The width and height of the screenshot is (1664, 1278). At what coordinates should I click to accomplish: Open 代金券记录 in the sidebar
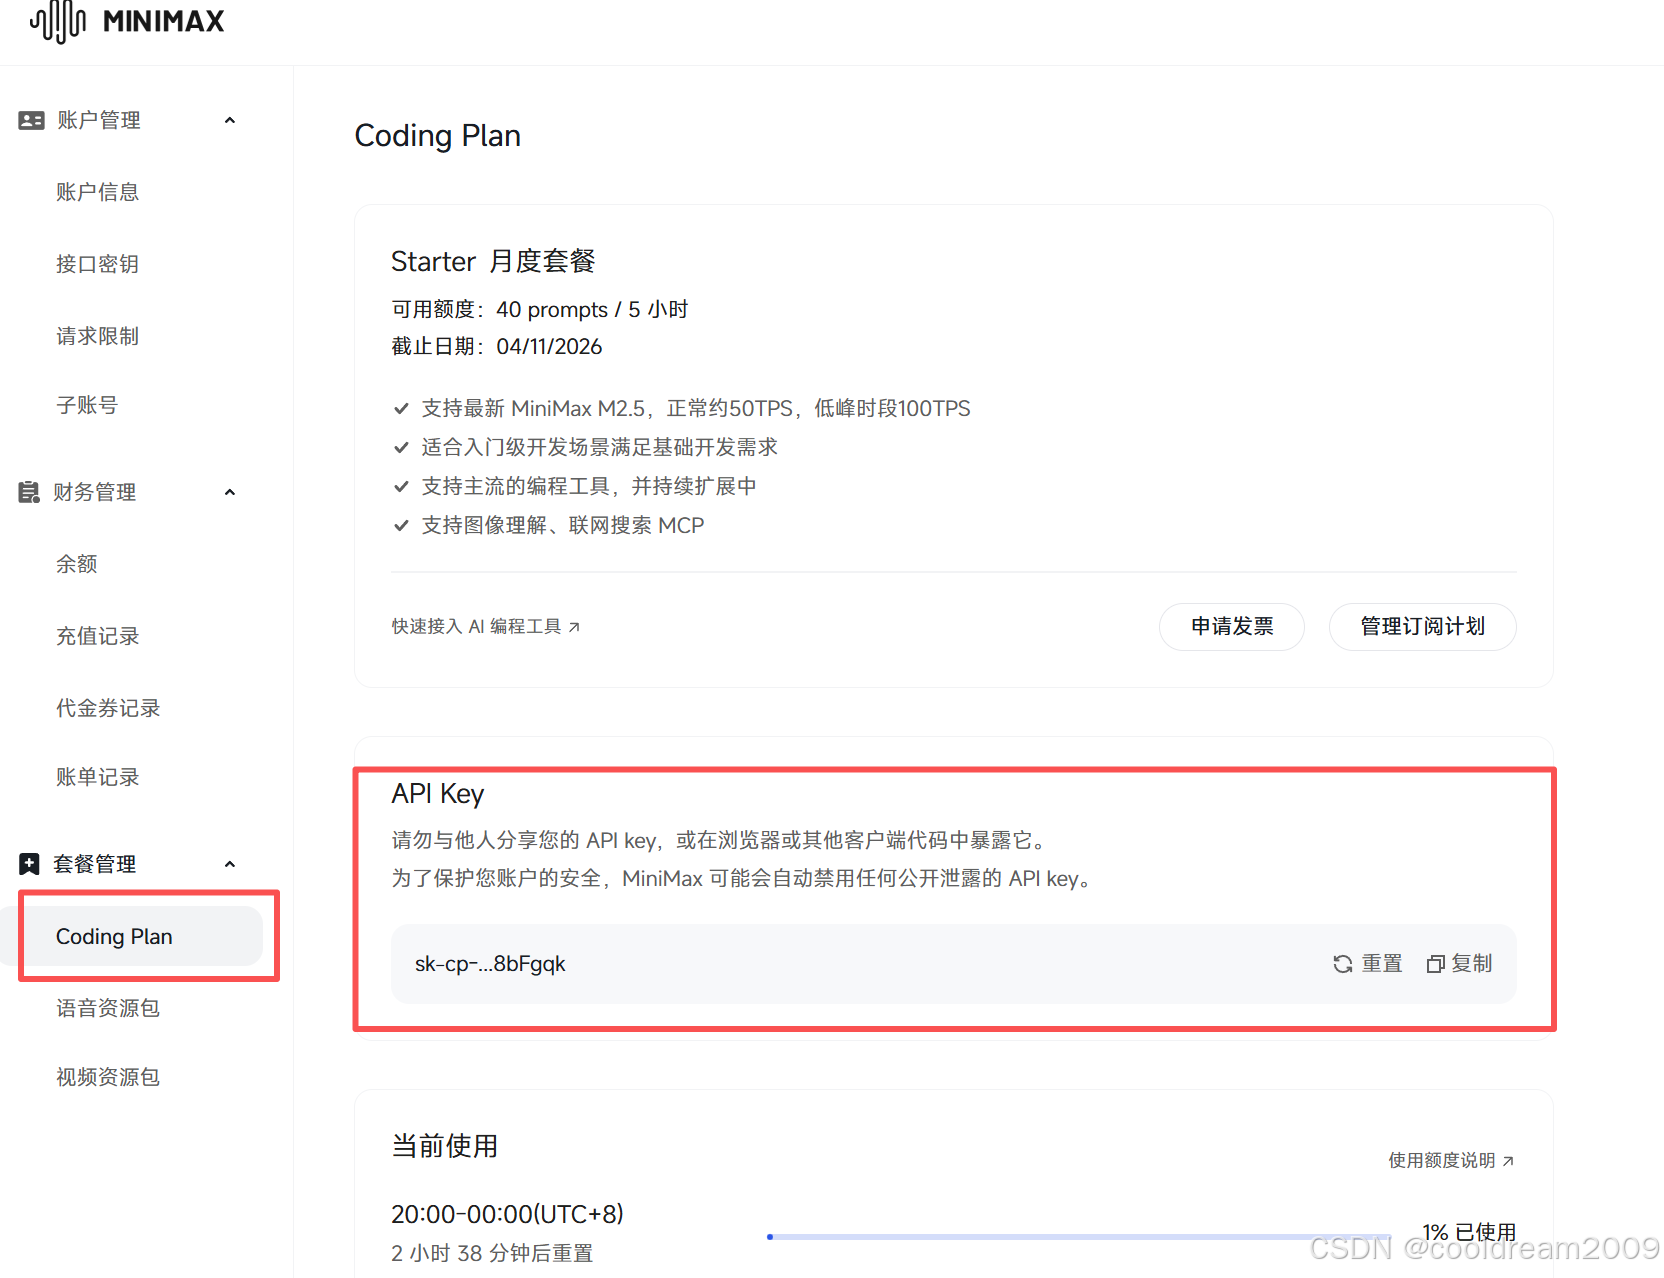[108, 708]
